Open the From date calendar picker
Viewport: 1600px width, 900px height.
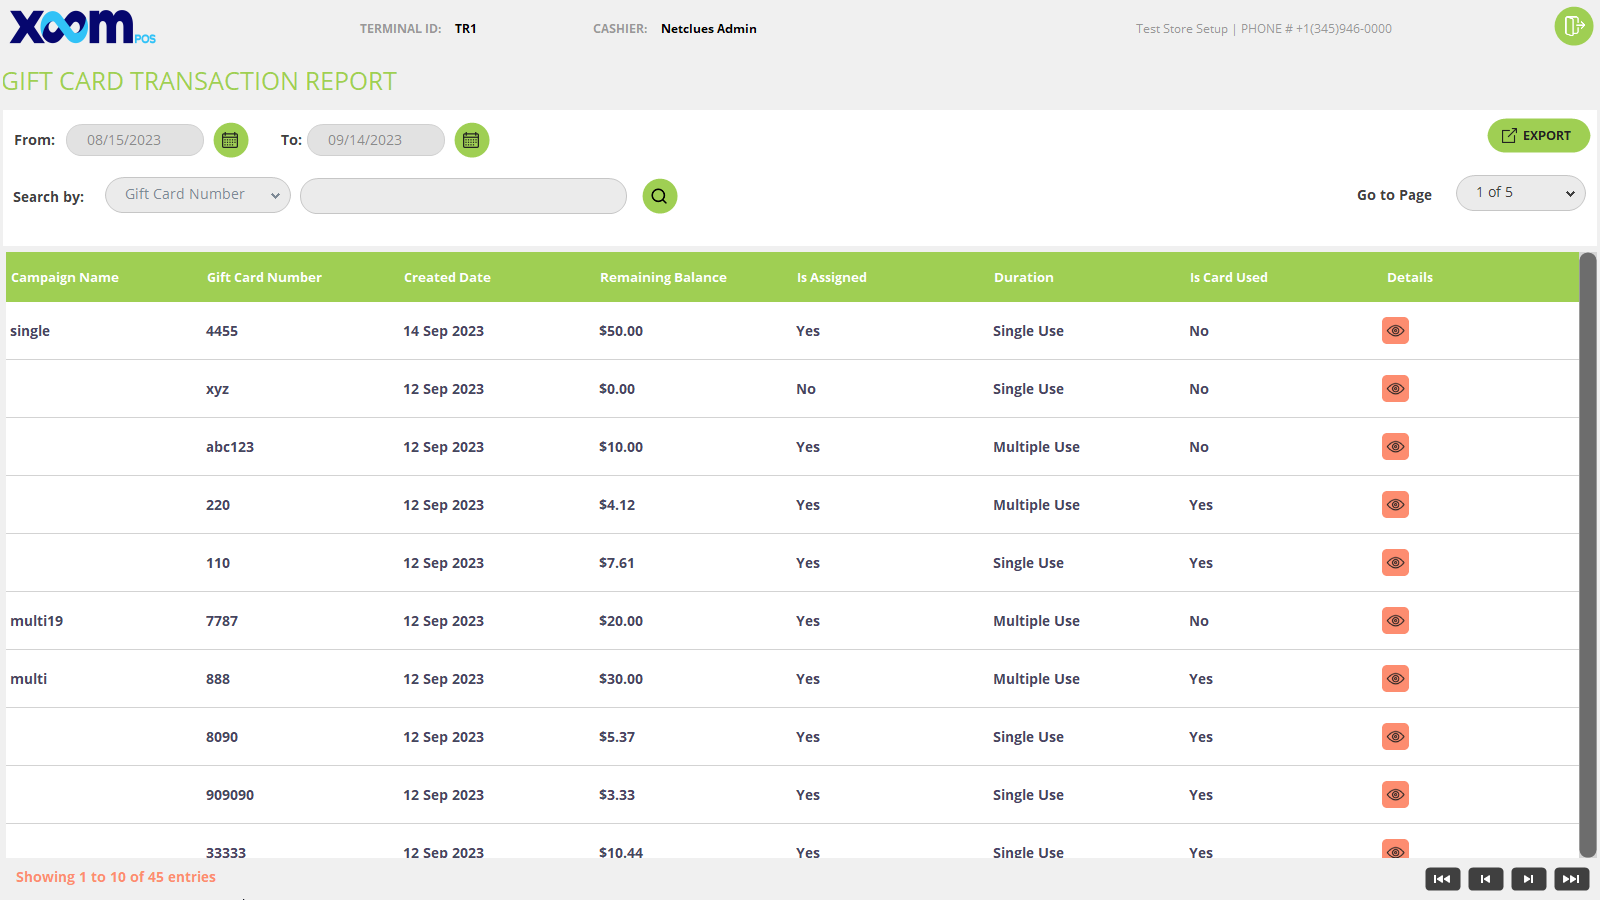230,140
